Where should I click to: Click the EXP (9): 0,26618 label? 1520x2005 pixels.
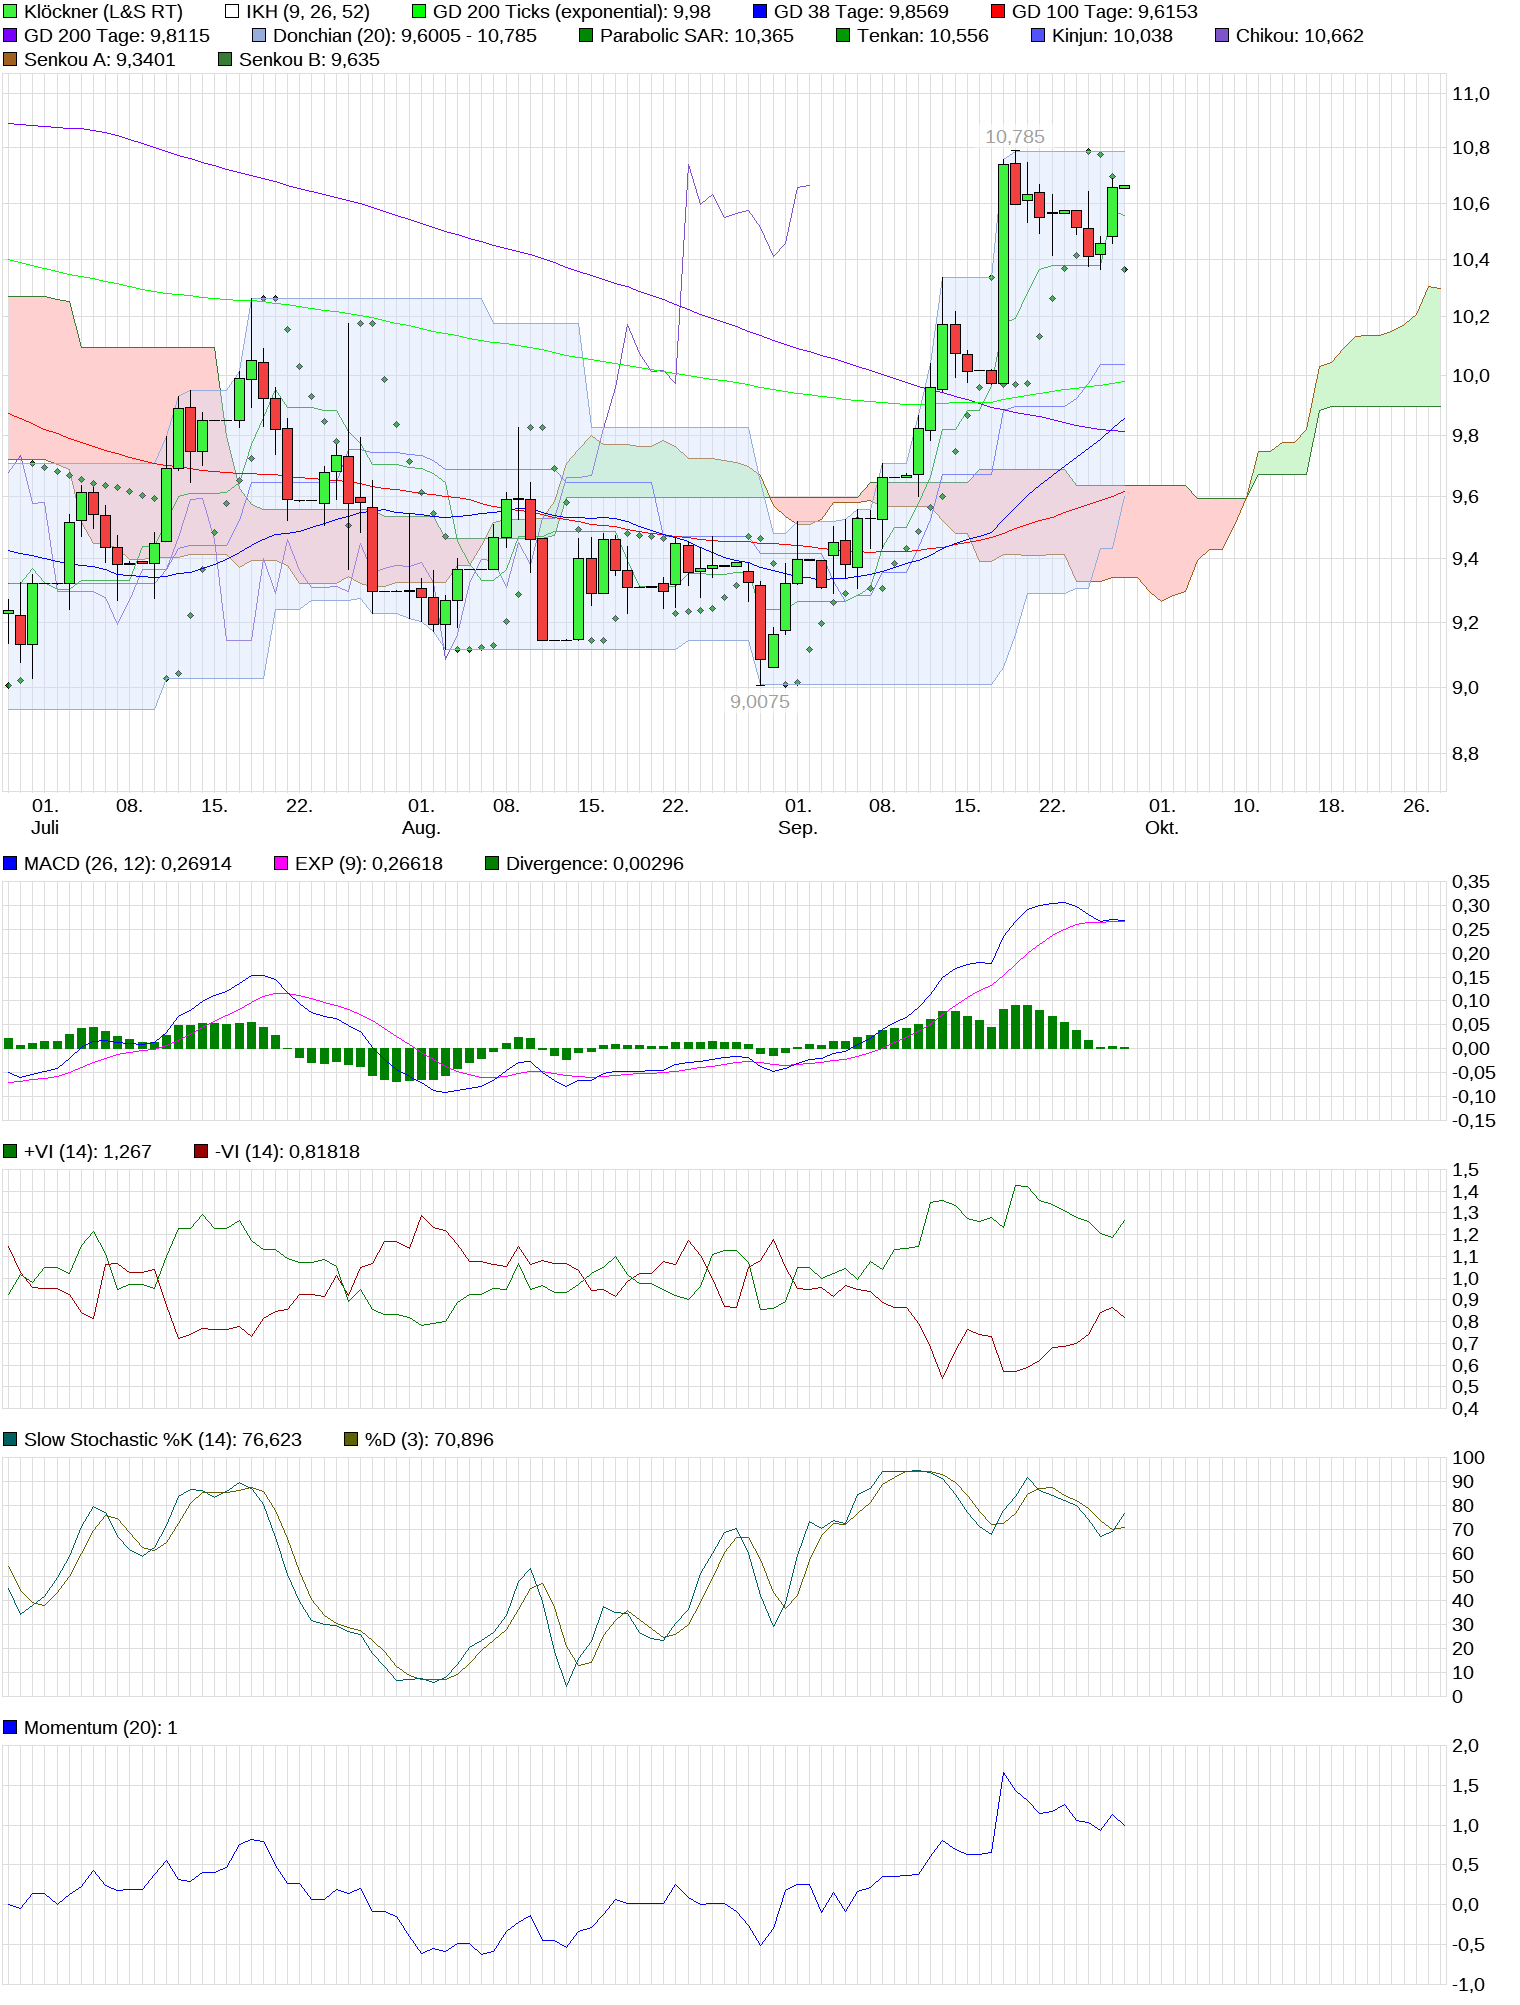pyautogui.click(x=369, y=863)
